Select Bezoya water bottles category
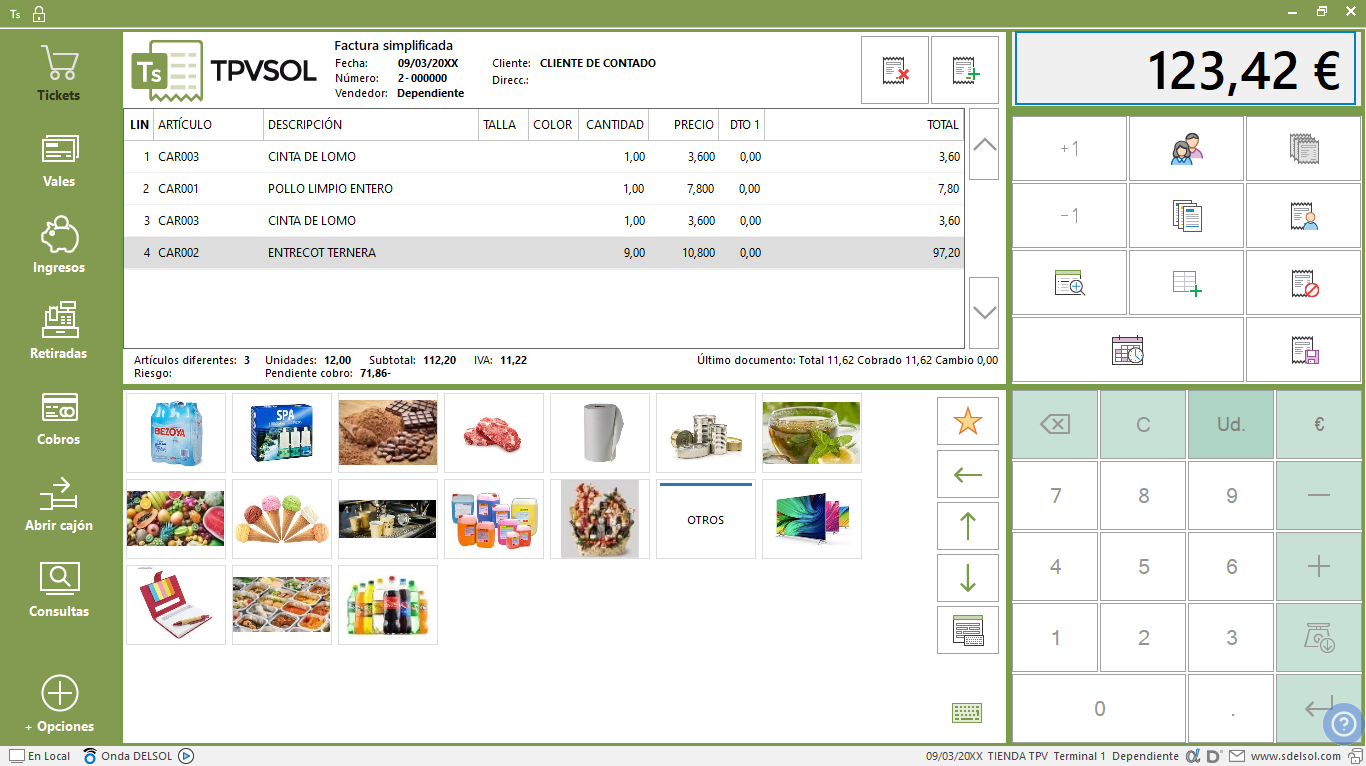Viewport: 1366px width, 766px height. coord(176,433)
